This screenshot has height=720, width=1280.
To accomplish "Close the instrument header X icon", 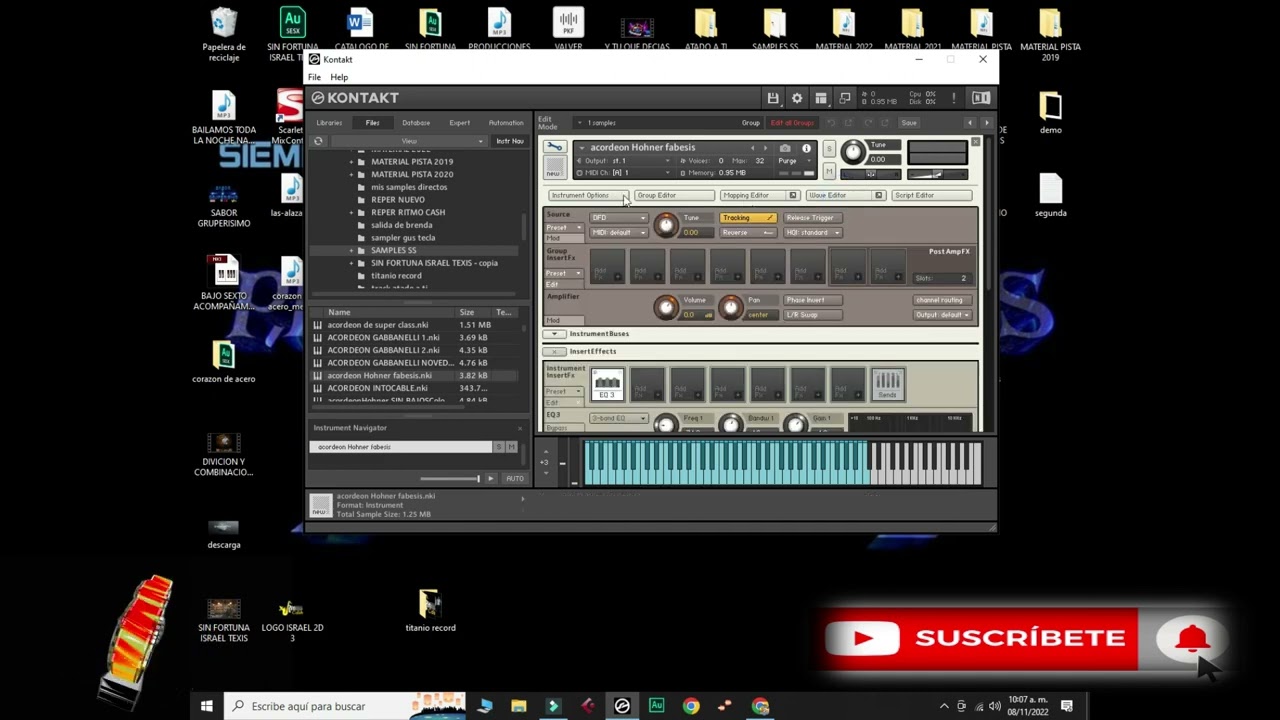I will pos(975,142).
